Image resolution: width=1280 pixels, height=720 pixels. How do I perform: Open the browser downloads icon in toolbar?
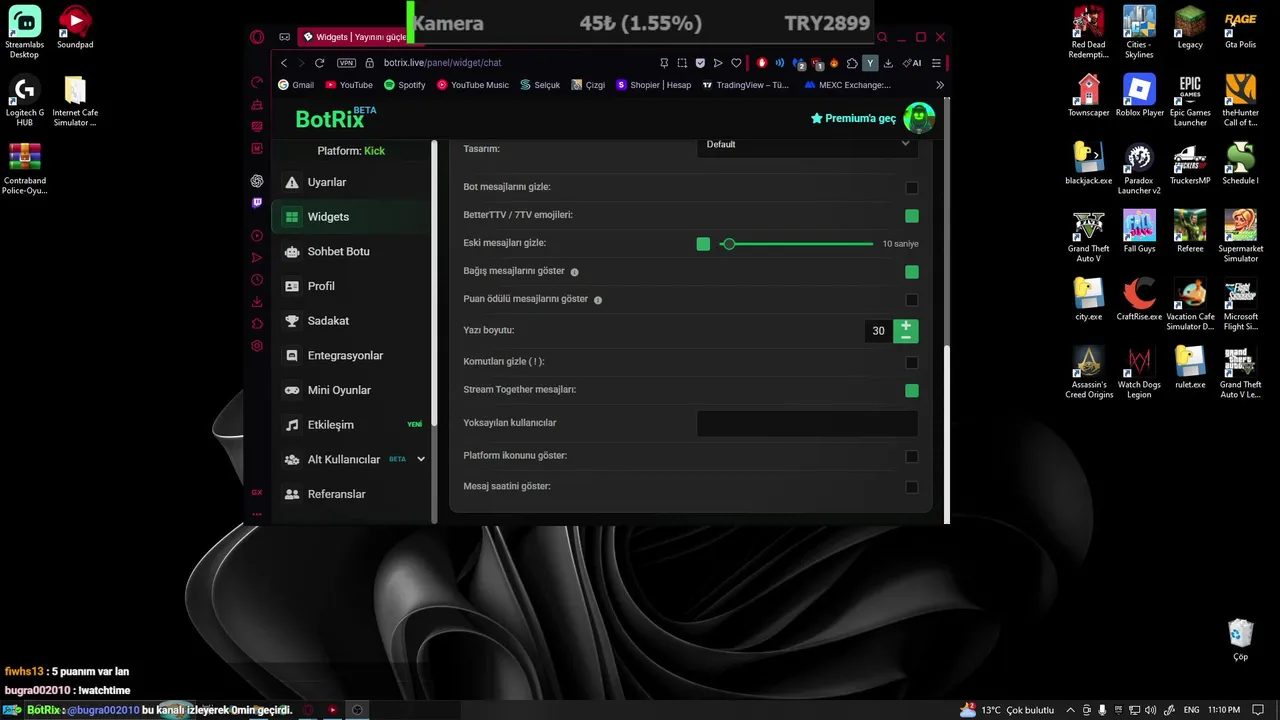point(888,63)
